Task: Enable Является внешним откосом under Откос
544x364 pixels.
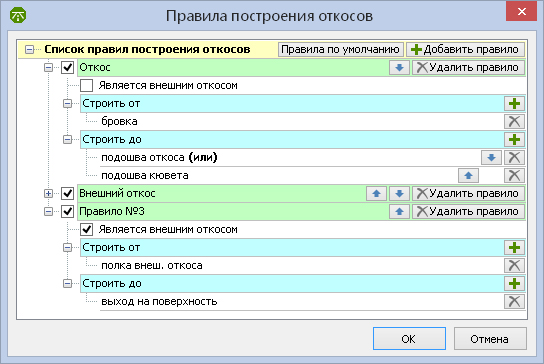Action: [86, 85]
